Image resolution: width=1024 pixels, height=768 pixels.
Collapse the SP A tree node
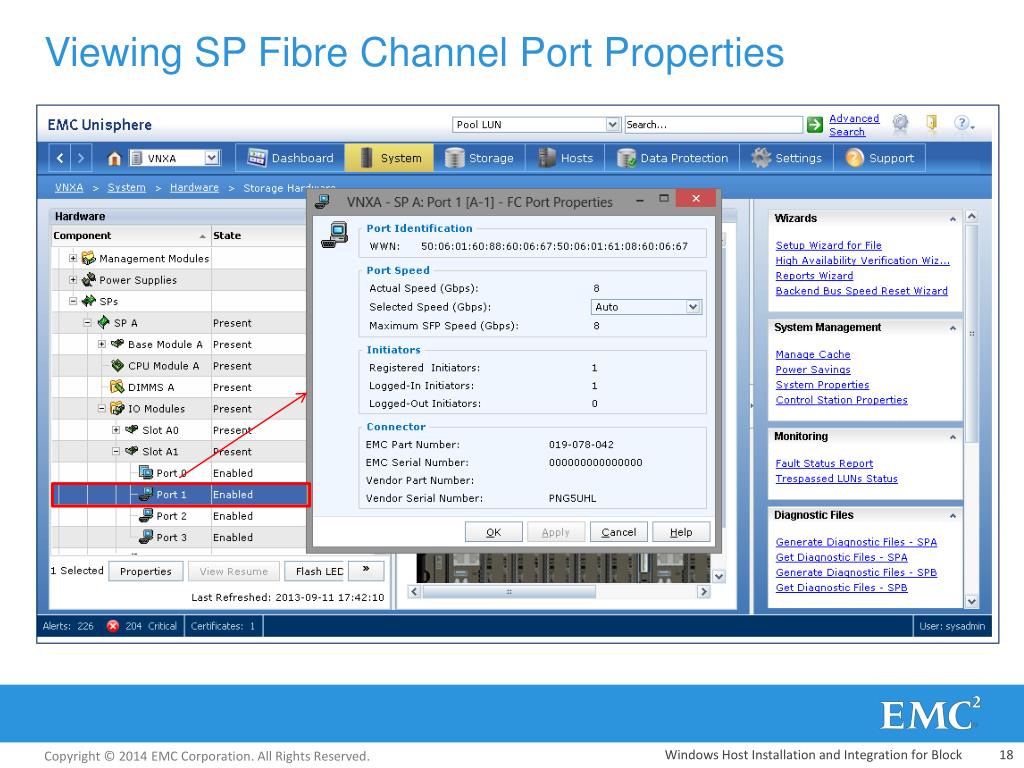point(88,323)
